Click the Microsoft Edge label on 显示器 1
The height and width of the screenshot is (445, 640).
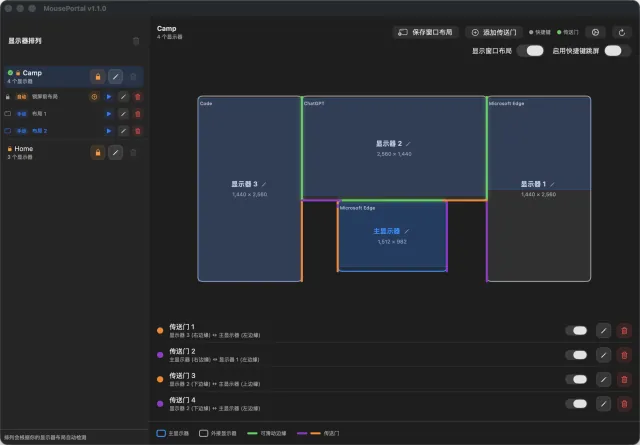[x=507, y=103]
